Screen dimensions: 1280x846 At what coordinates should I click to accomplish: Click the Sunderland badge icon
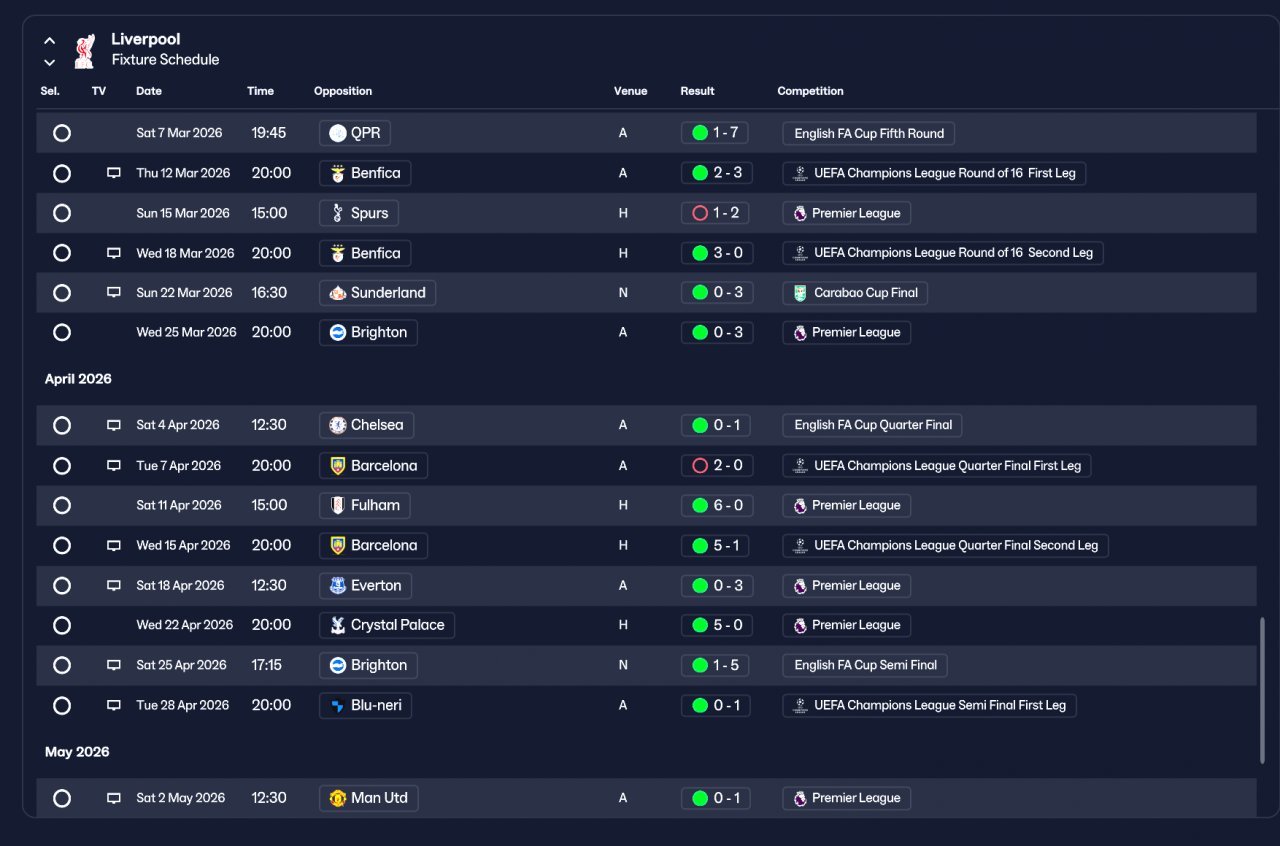pyautogui.click(x=337, y=293)
